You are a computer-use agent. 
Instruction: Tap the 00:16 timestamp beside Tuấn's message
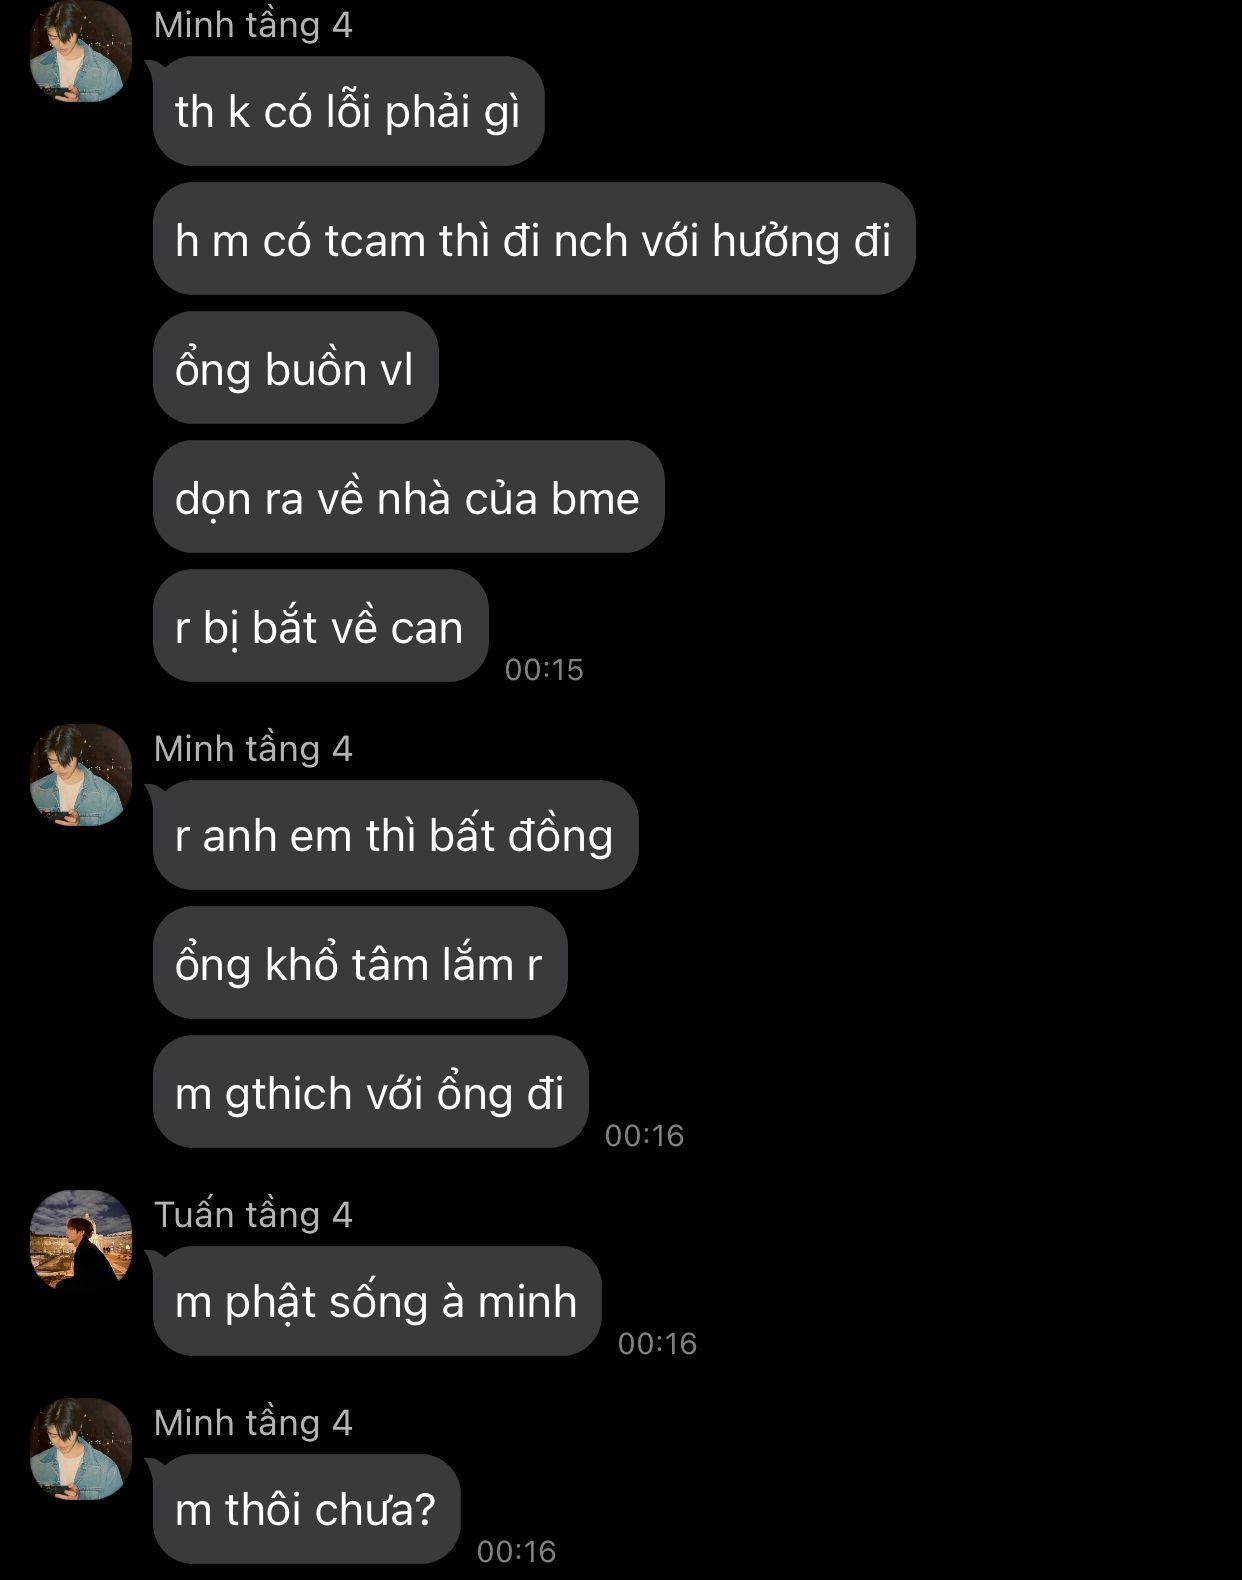point(657,1343)
